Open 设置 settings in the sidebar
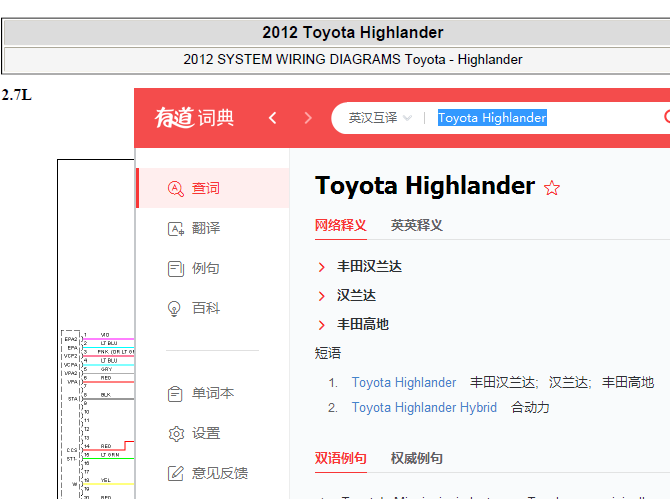This screenshot has width=670, height=499. pos(213,433)
